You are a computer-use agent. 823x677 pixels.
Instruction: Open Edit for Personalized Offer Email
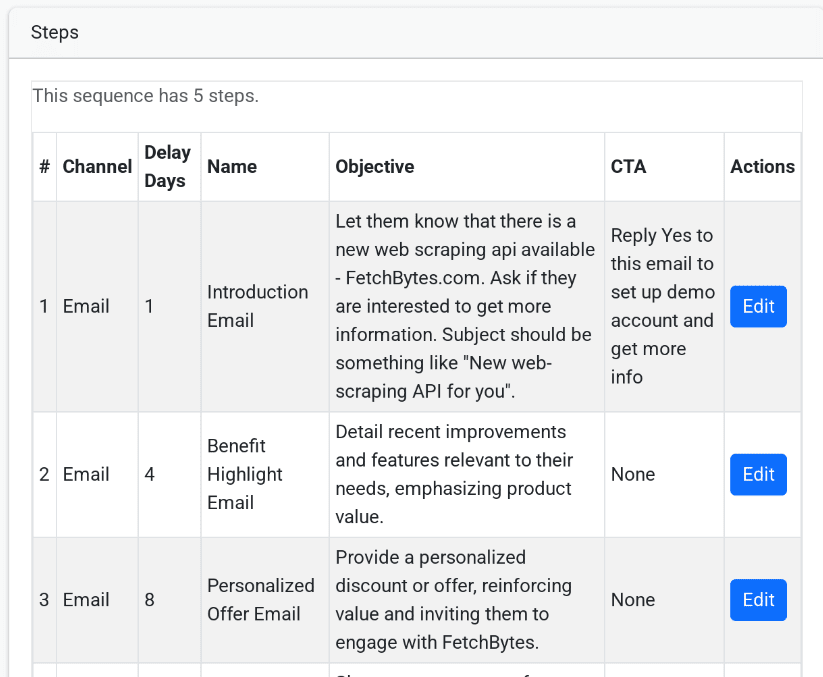[x=758, y=599]
